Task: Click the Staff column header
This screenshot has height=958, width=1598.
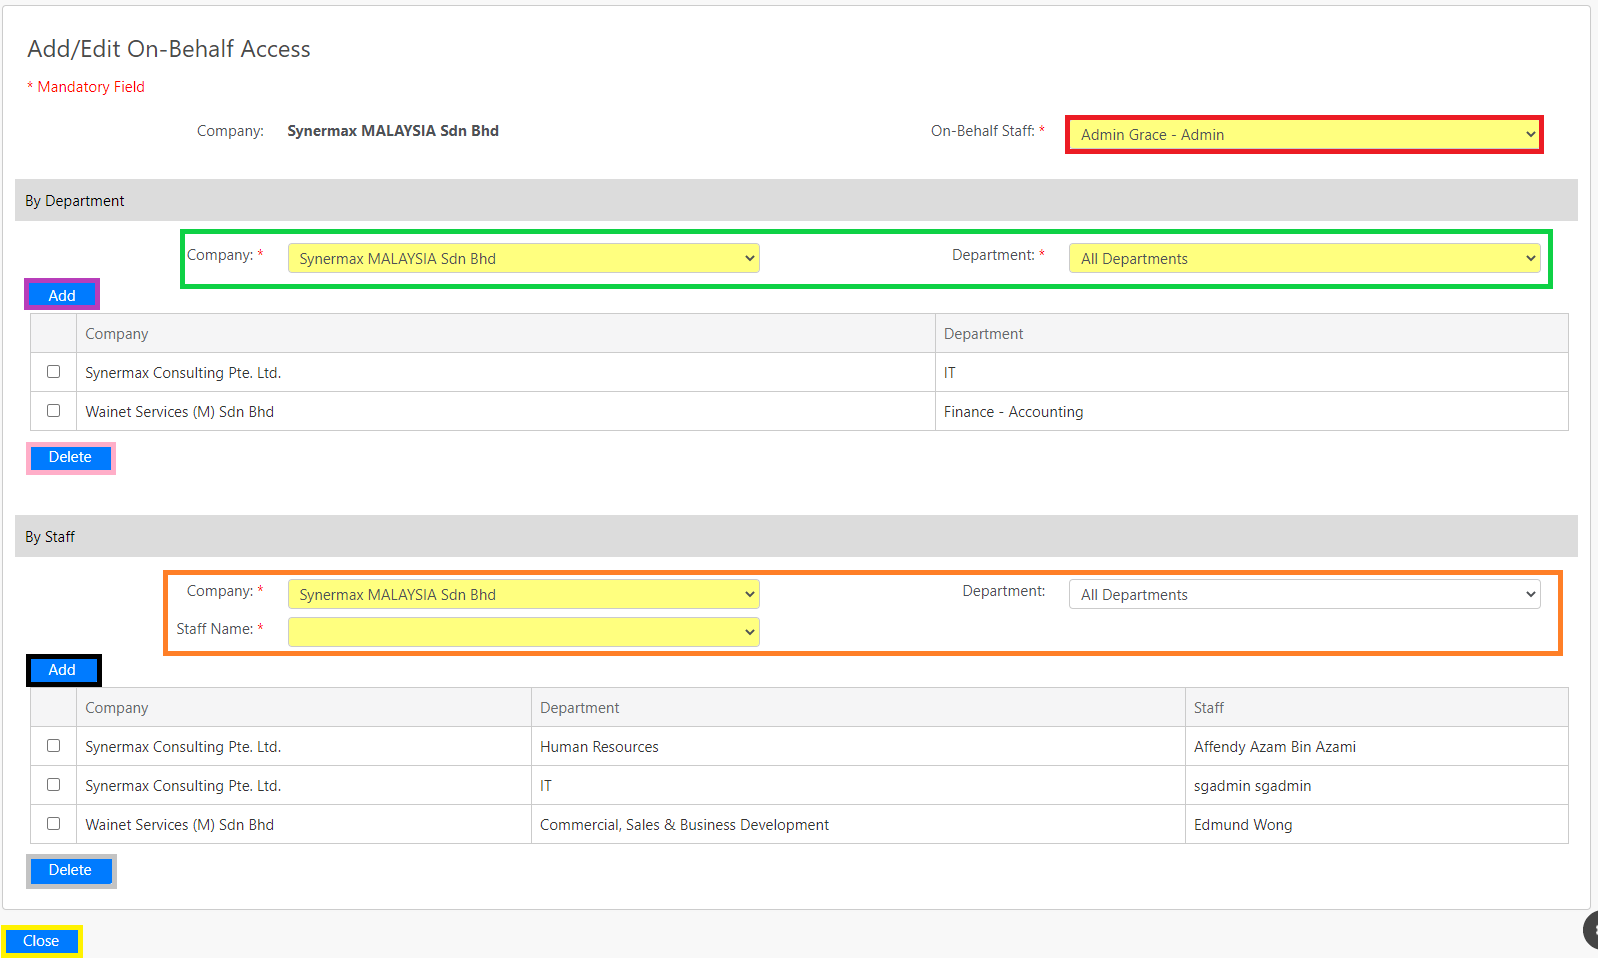Action: [x=1376, y=707]
